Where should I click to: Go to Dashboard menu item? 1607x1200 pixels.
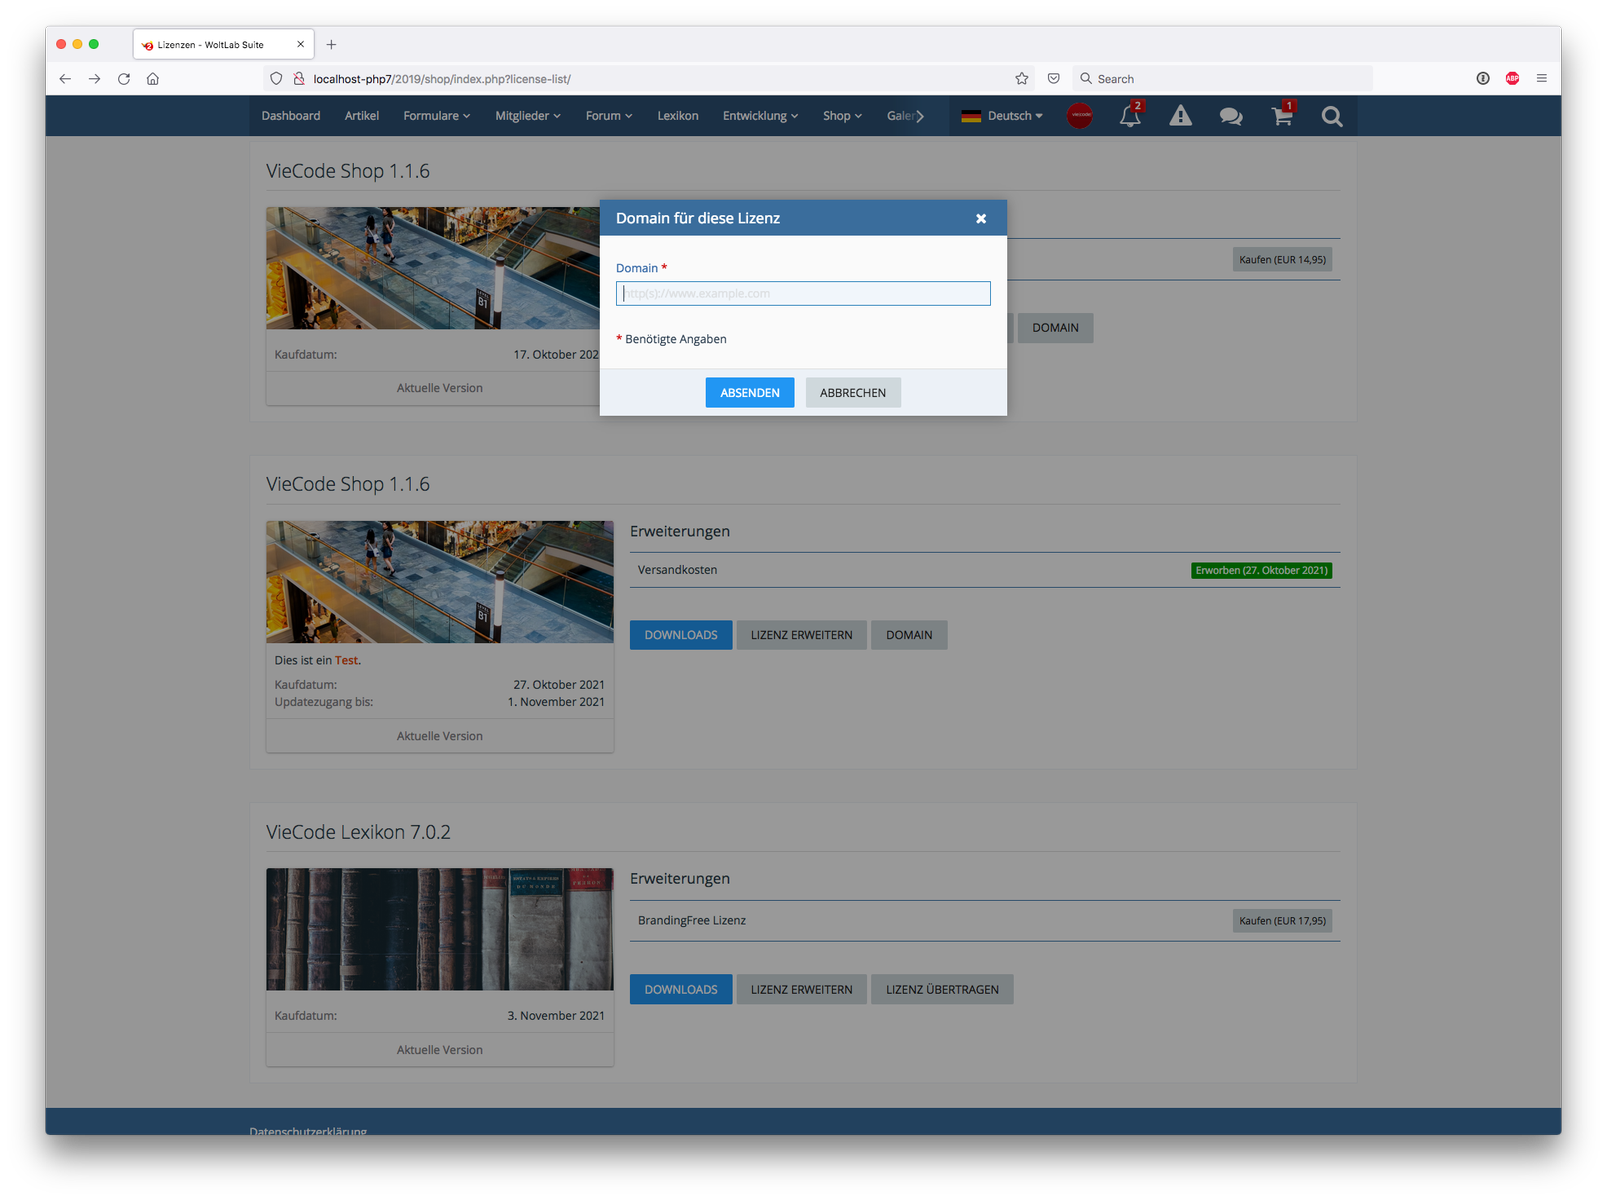click(291, 116)
